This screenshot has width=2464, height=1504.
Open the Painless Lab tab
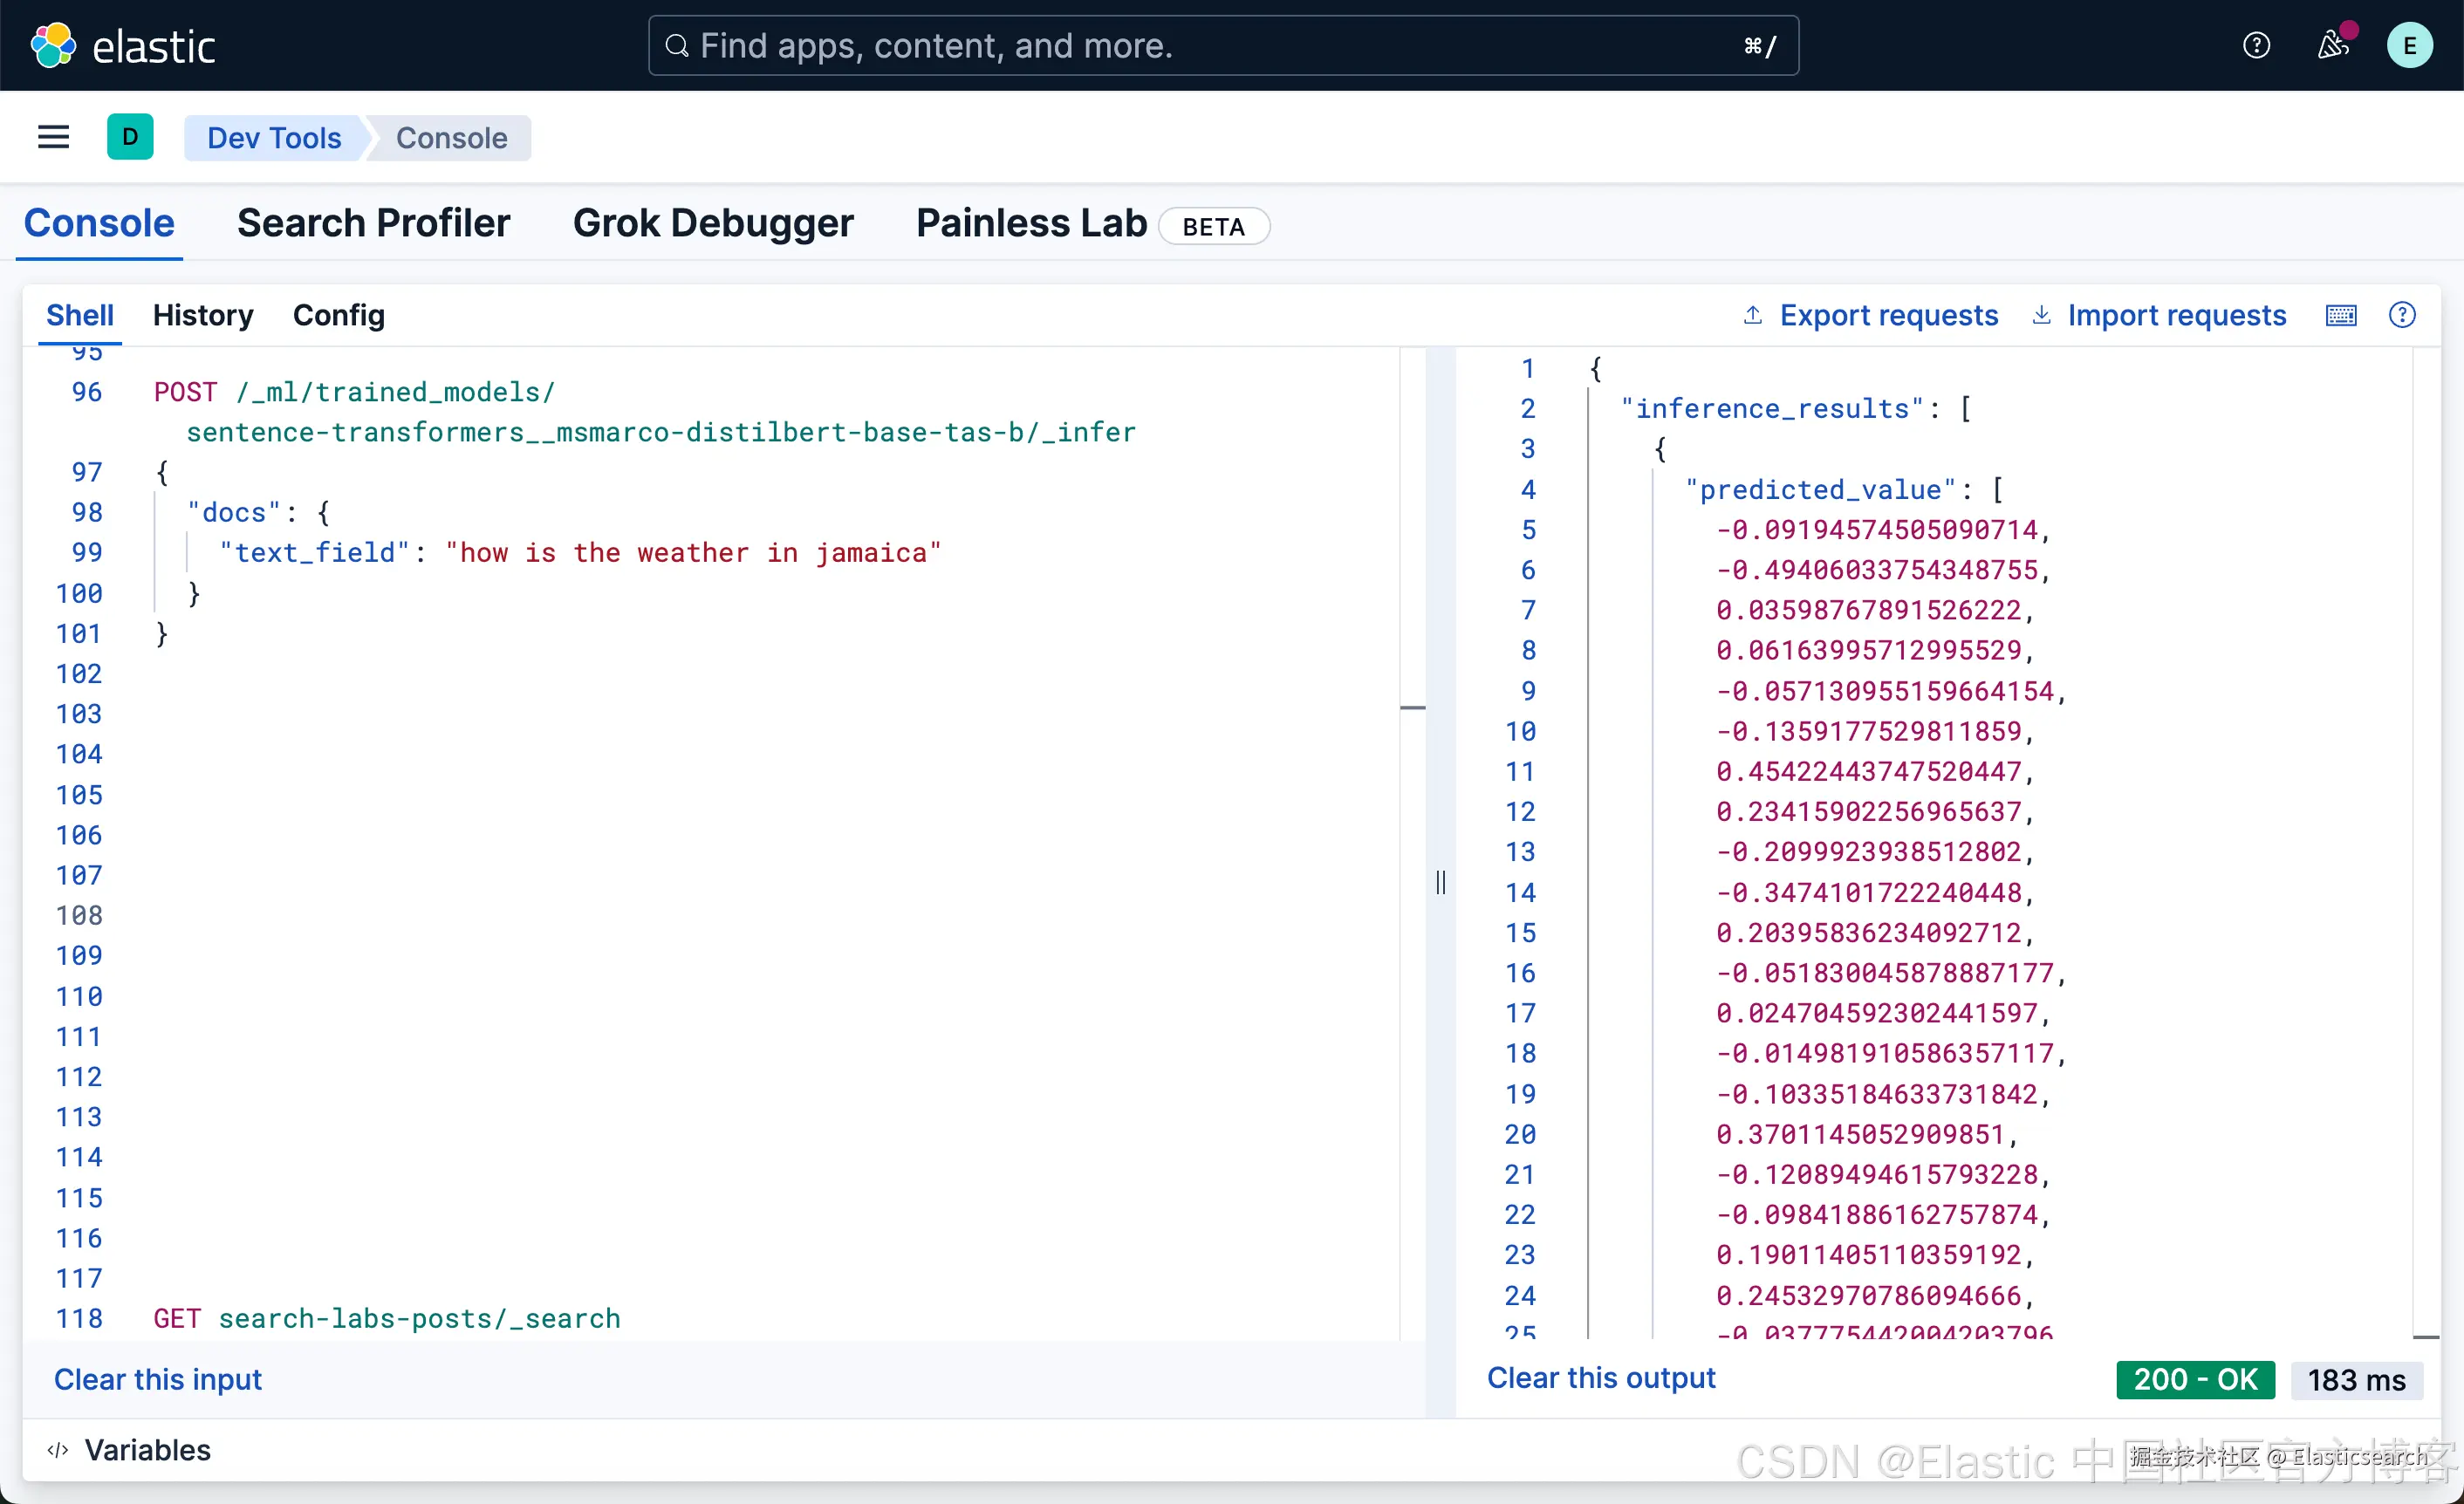(x=1031, y=223)
